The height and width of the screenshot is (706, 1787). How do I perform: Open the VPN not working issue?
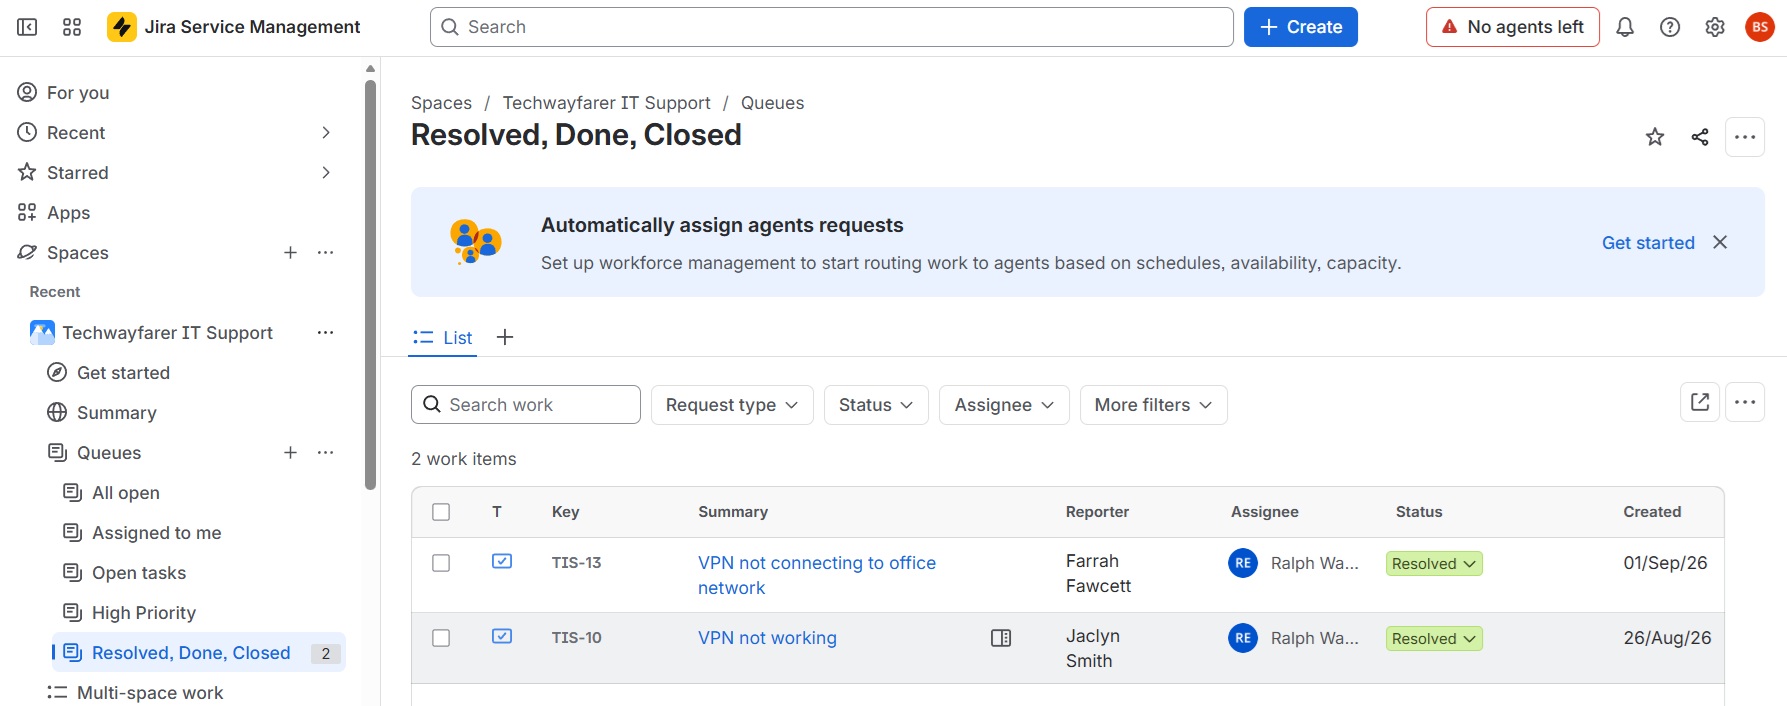tap(767, 638)
